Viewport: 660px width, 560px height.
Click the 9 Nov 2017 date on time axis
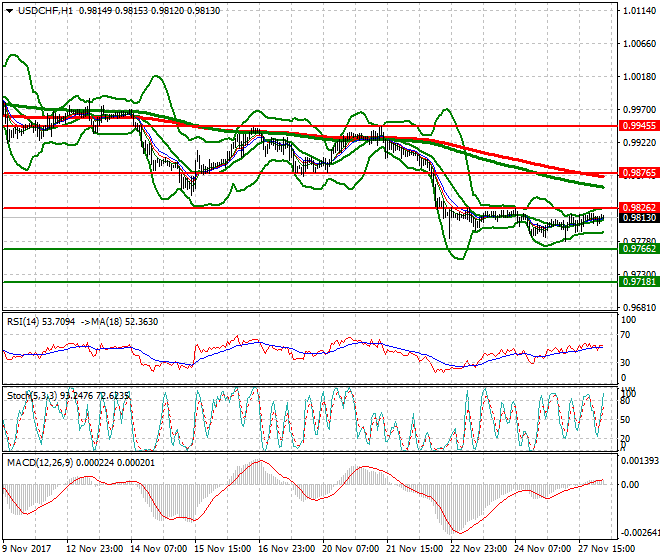30,550
